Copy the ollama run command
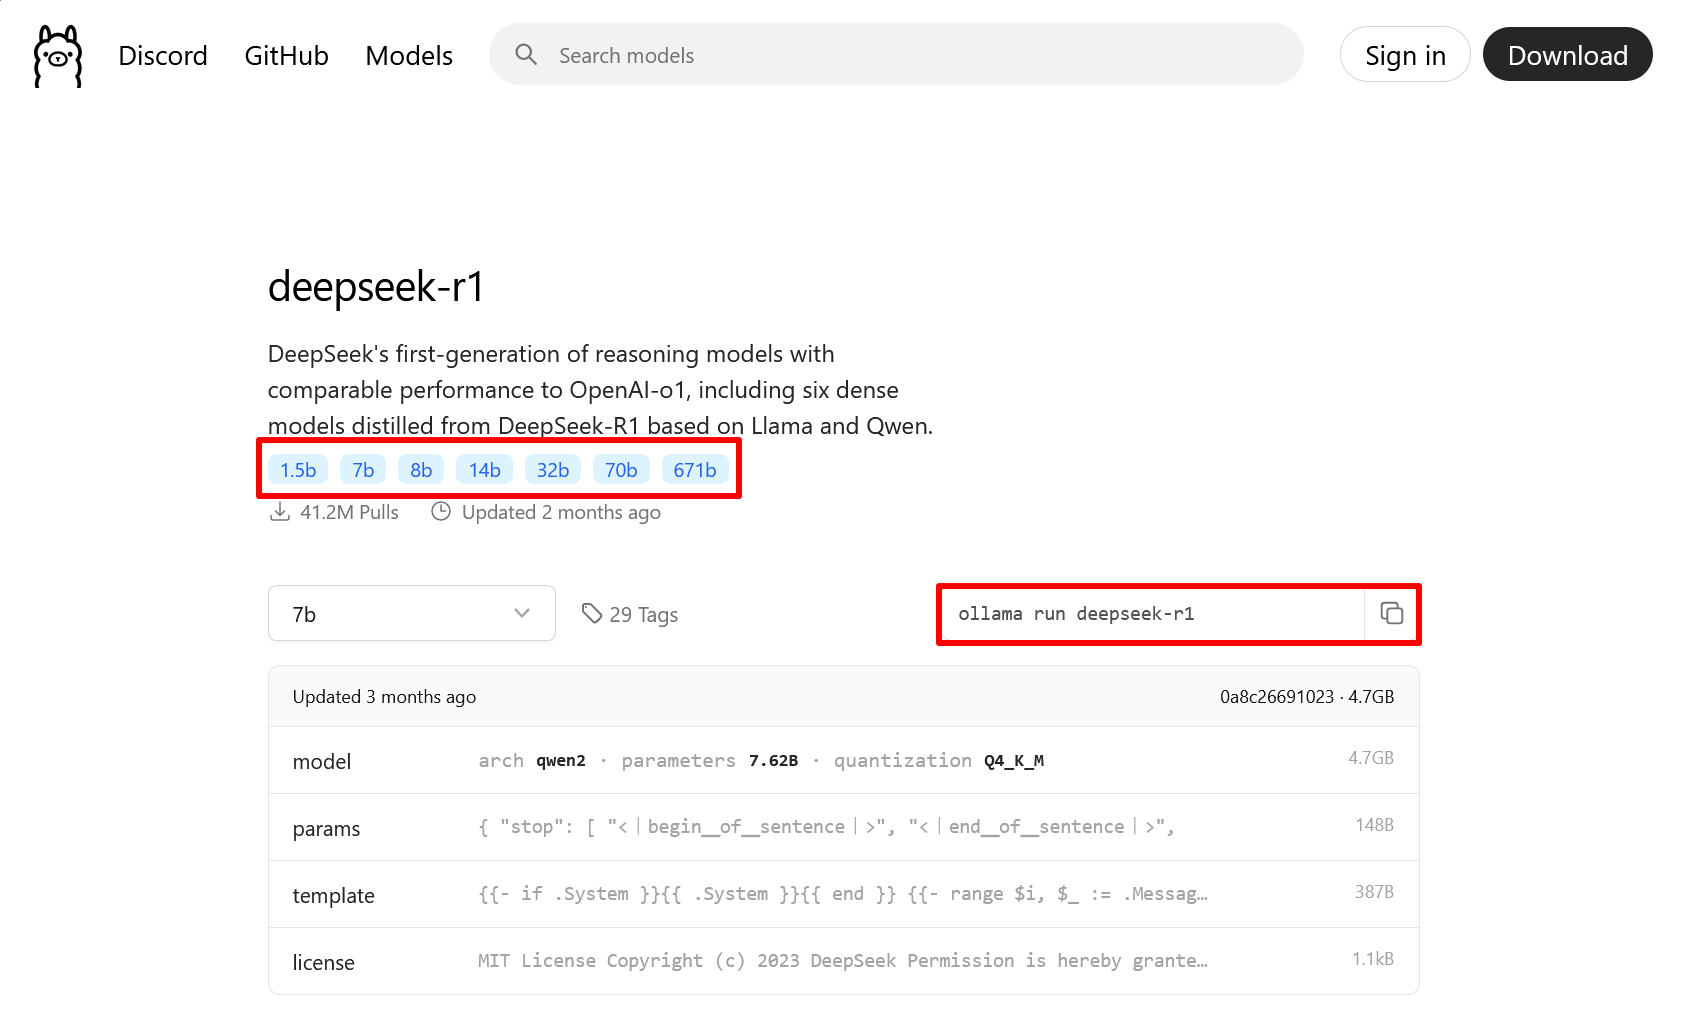Screen dimensions: 1681x1013 tap(1391, 613)
